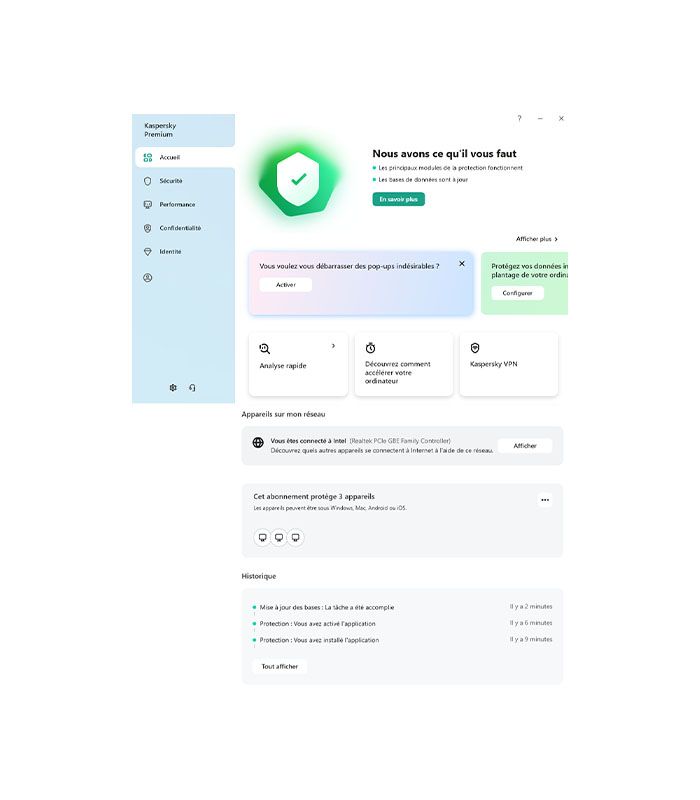This screenshot has width=700, height=800.
Task: Click the Sécurité shield icon
Action: tap(147, 181)
